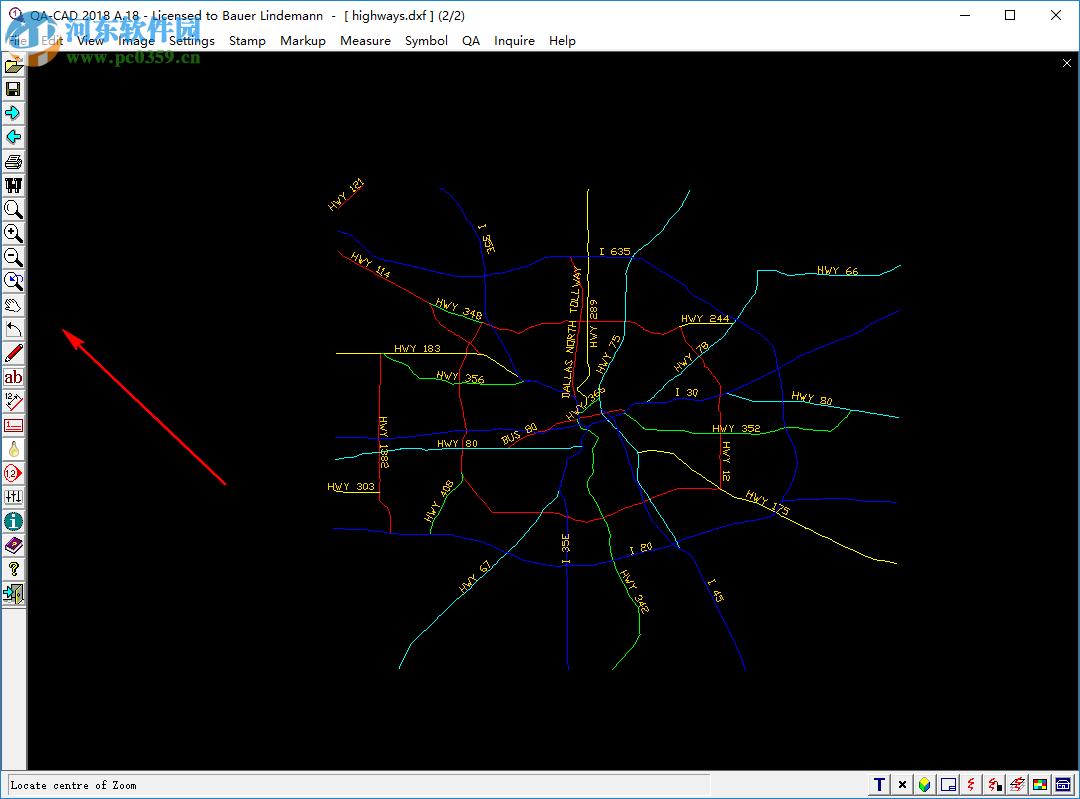
Task: Minimize the QA-CAD window
Action: tap(965, 15)
